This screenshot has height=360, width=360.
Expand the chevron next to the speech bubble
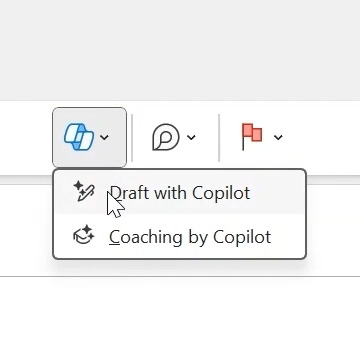point(191,137)
